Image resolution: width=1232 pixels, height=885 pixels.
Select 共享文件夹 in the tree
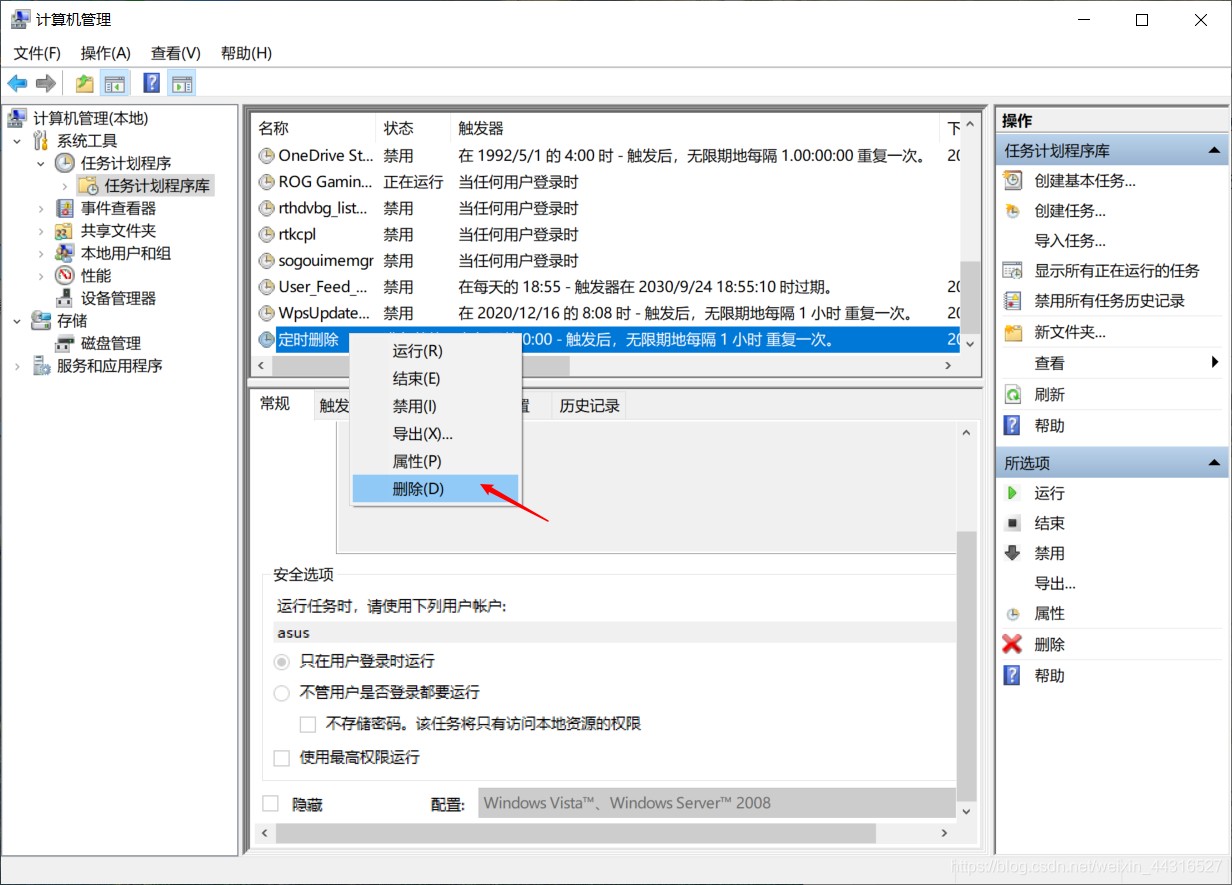pos(118,230)
